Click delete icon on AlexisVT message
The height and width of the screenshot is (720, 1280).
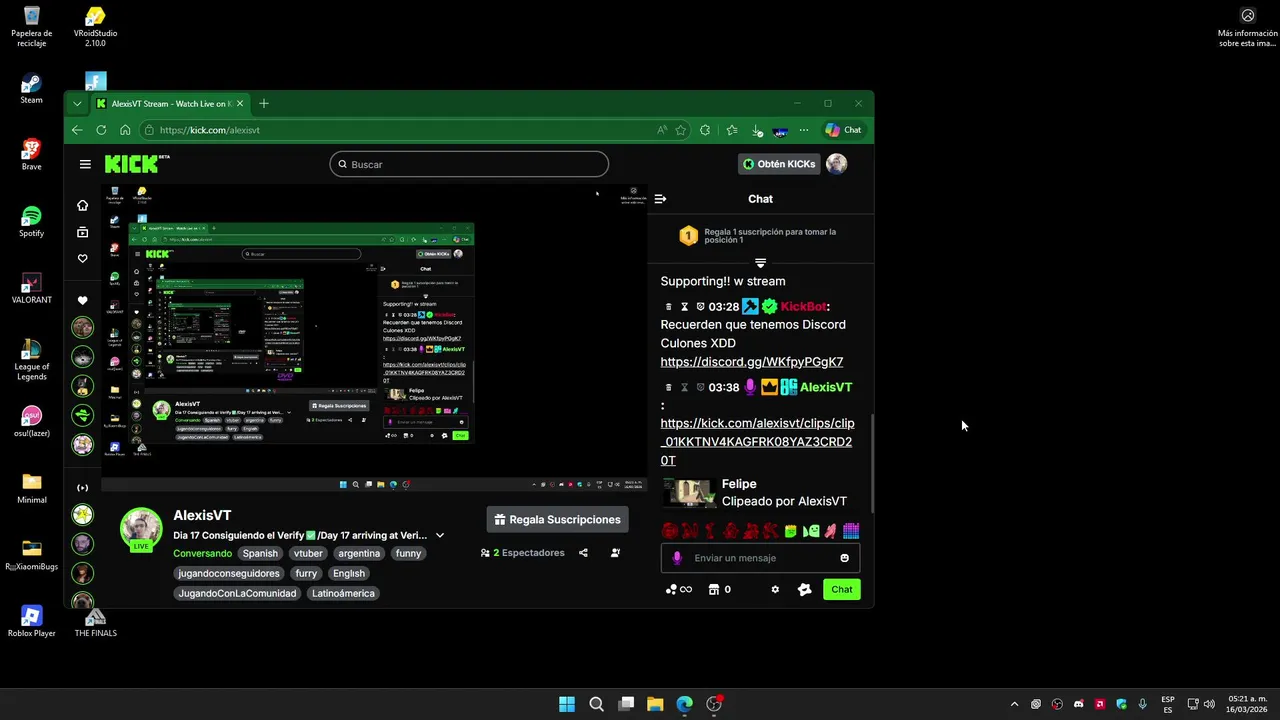click(668, 387)
